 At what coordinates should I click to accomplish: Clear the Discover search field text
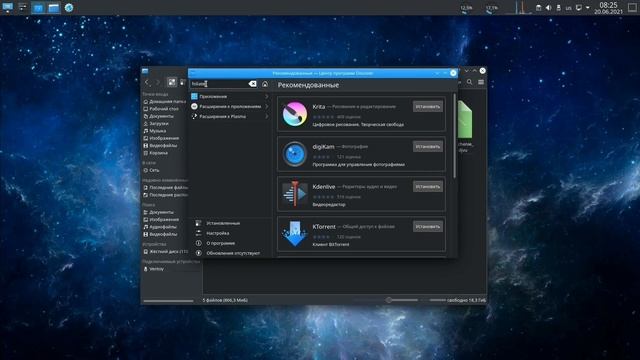click(x=252, y=84)
